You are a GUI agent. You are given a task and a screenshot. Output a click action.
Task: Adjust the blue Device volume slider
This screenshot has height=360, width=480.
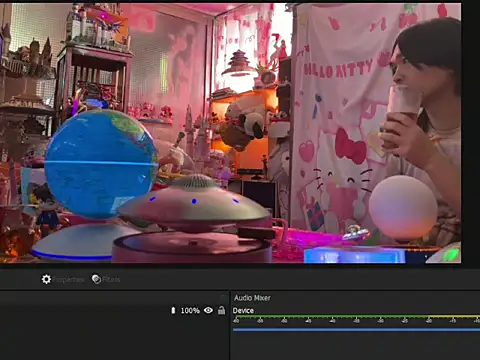pos(356,330)
